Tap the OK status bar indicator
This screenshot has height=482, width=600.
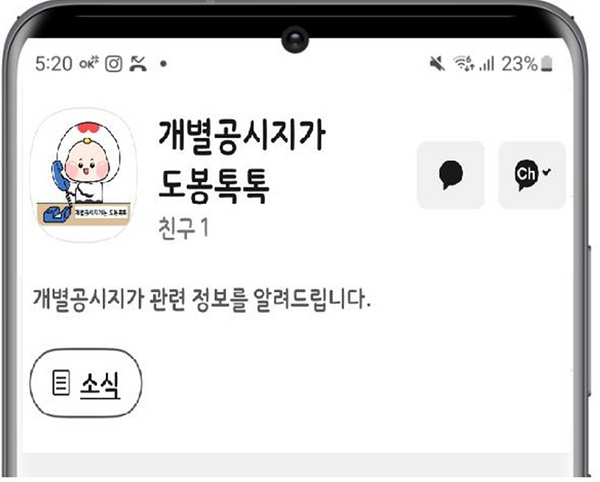(x=89, y=63)
